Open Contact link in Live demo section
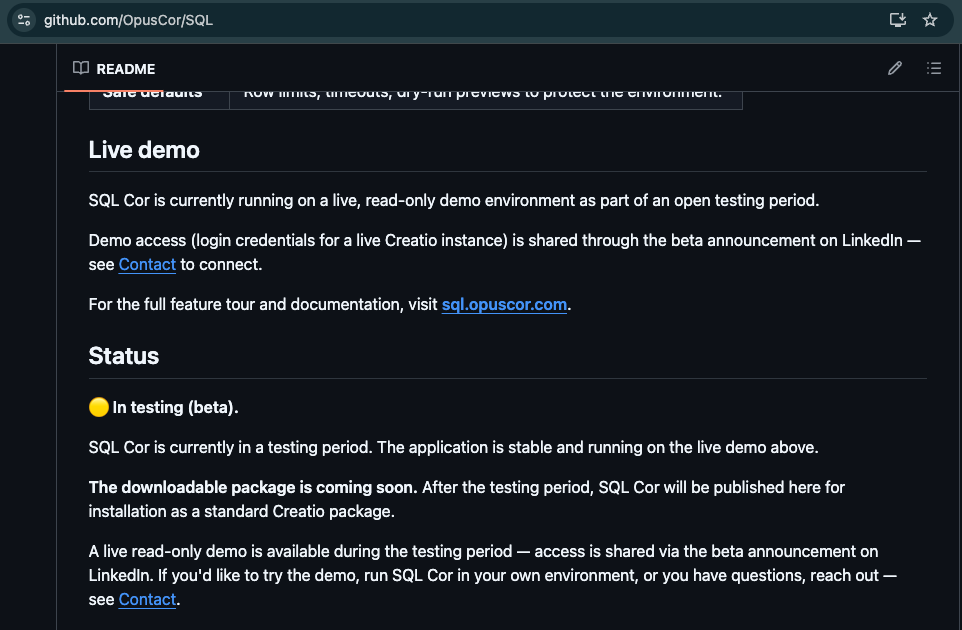The image size is (962, 630). [147, 264]
